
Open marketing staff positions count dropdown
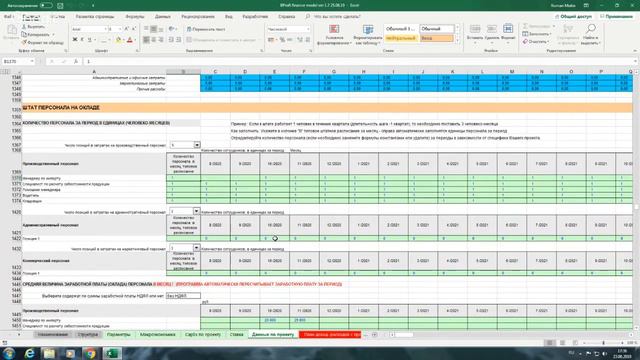coord(196,248)
